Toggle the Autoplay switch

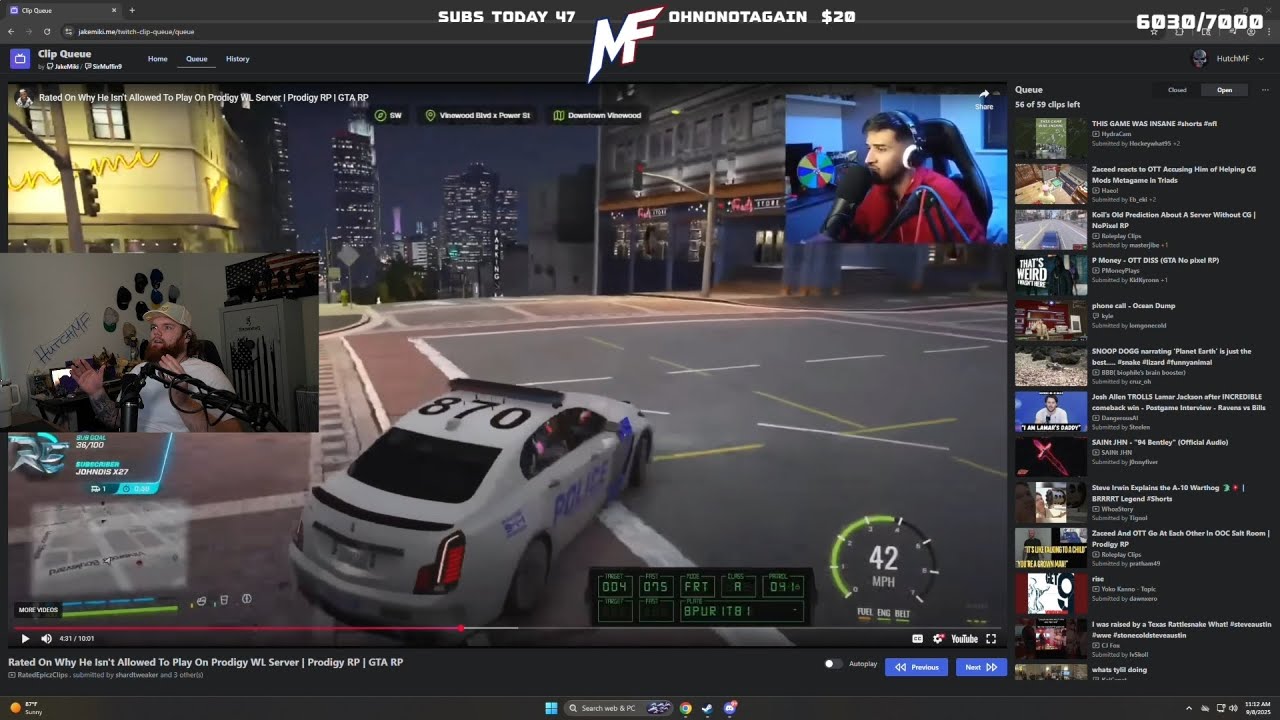point(832,664)
